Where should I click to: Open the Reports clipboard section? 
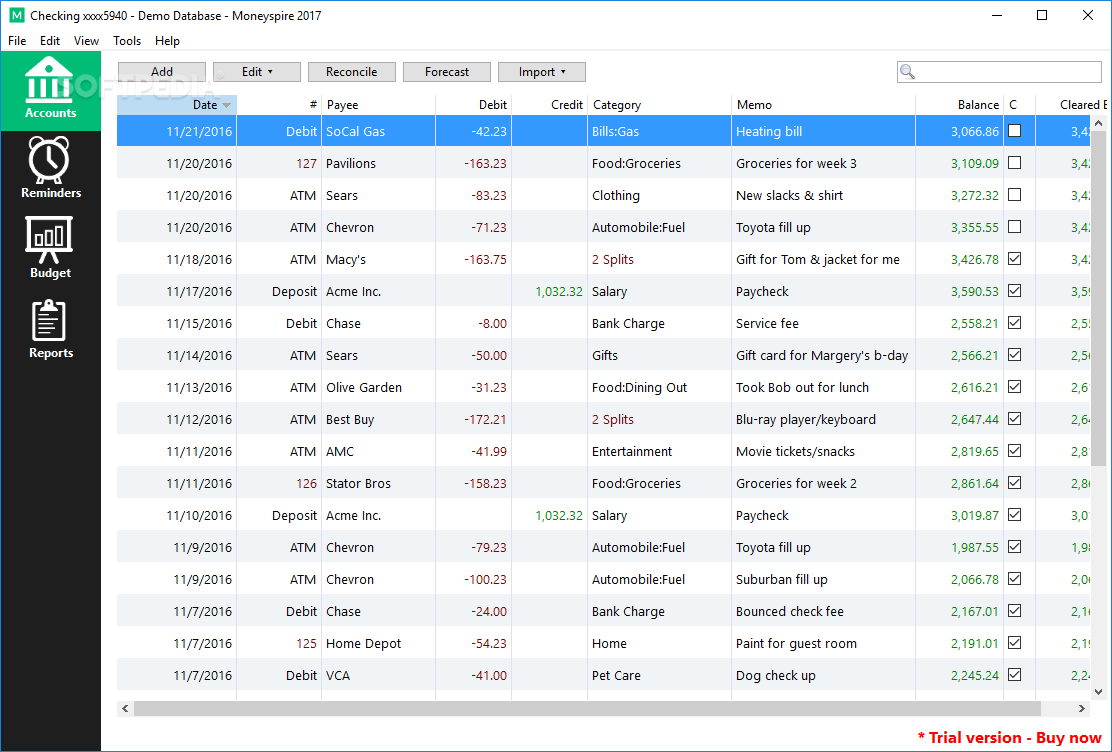(x=50, y=328)
